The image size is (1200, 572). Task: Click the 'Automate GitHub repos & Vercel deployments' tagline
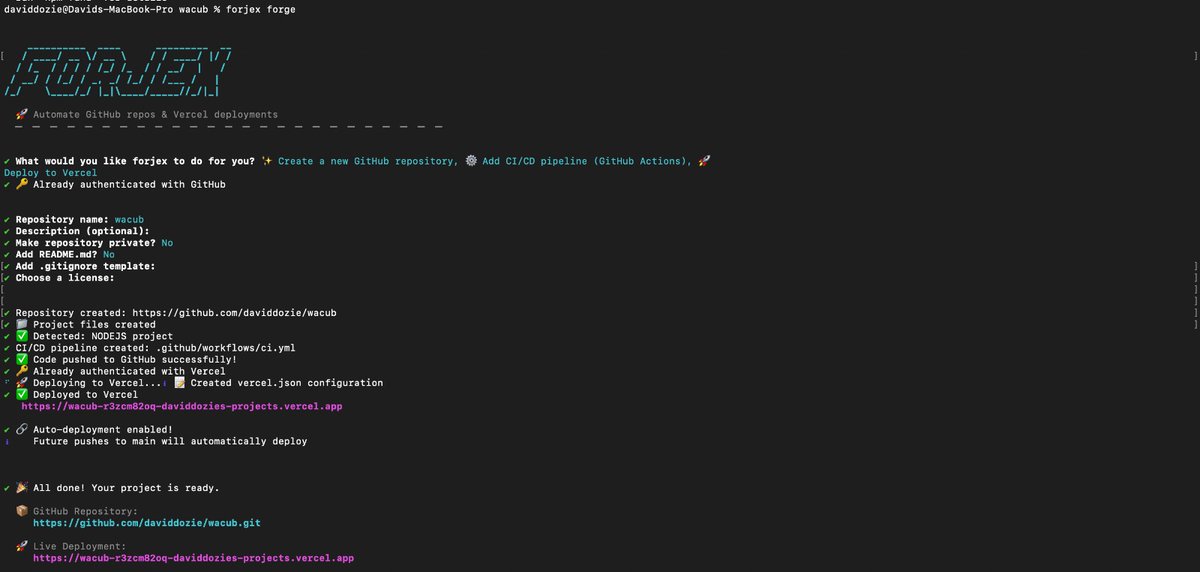pos(155,115)
